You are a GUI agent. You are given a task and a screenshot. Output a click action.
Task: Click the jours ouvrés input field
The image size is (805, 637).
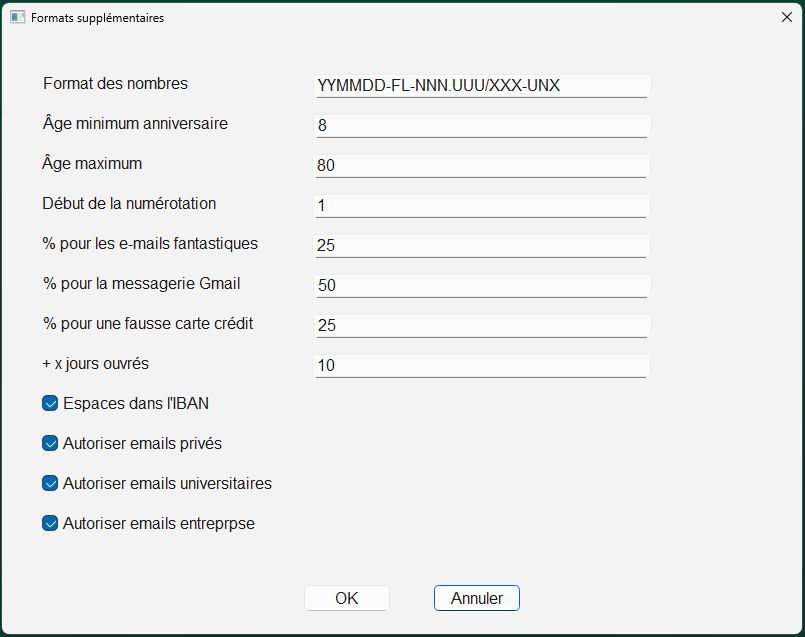coord(482,366)
